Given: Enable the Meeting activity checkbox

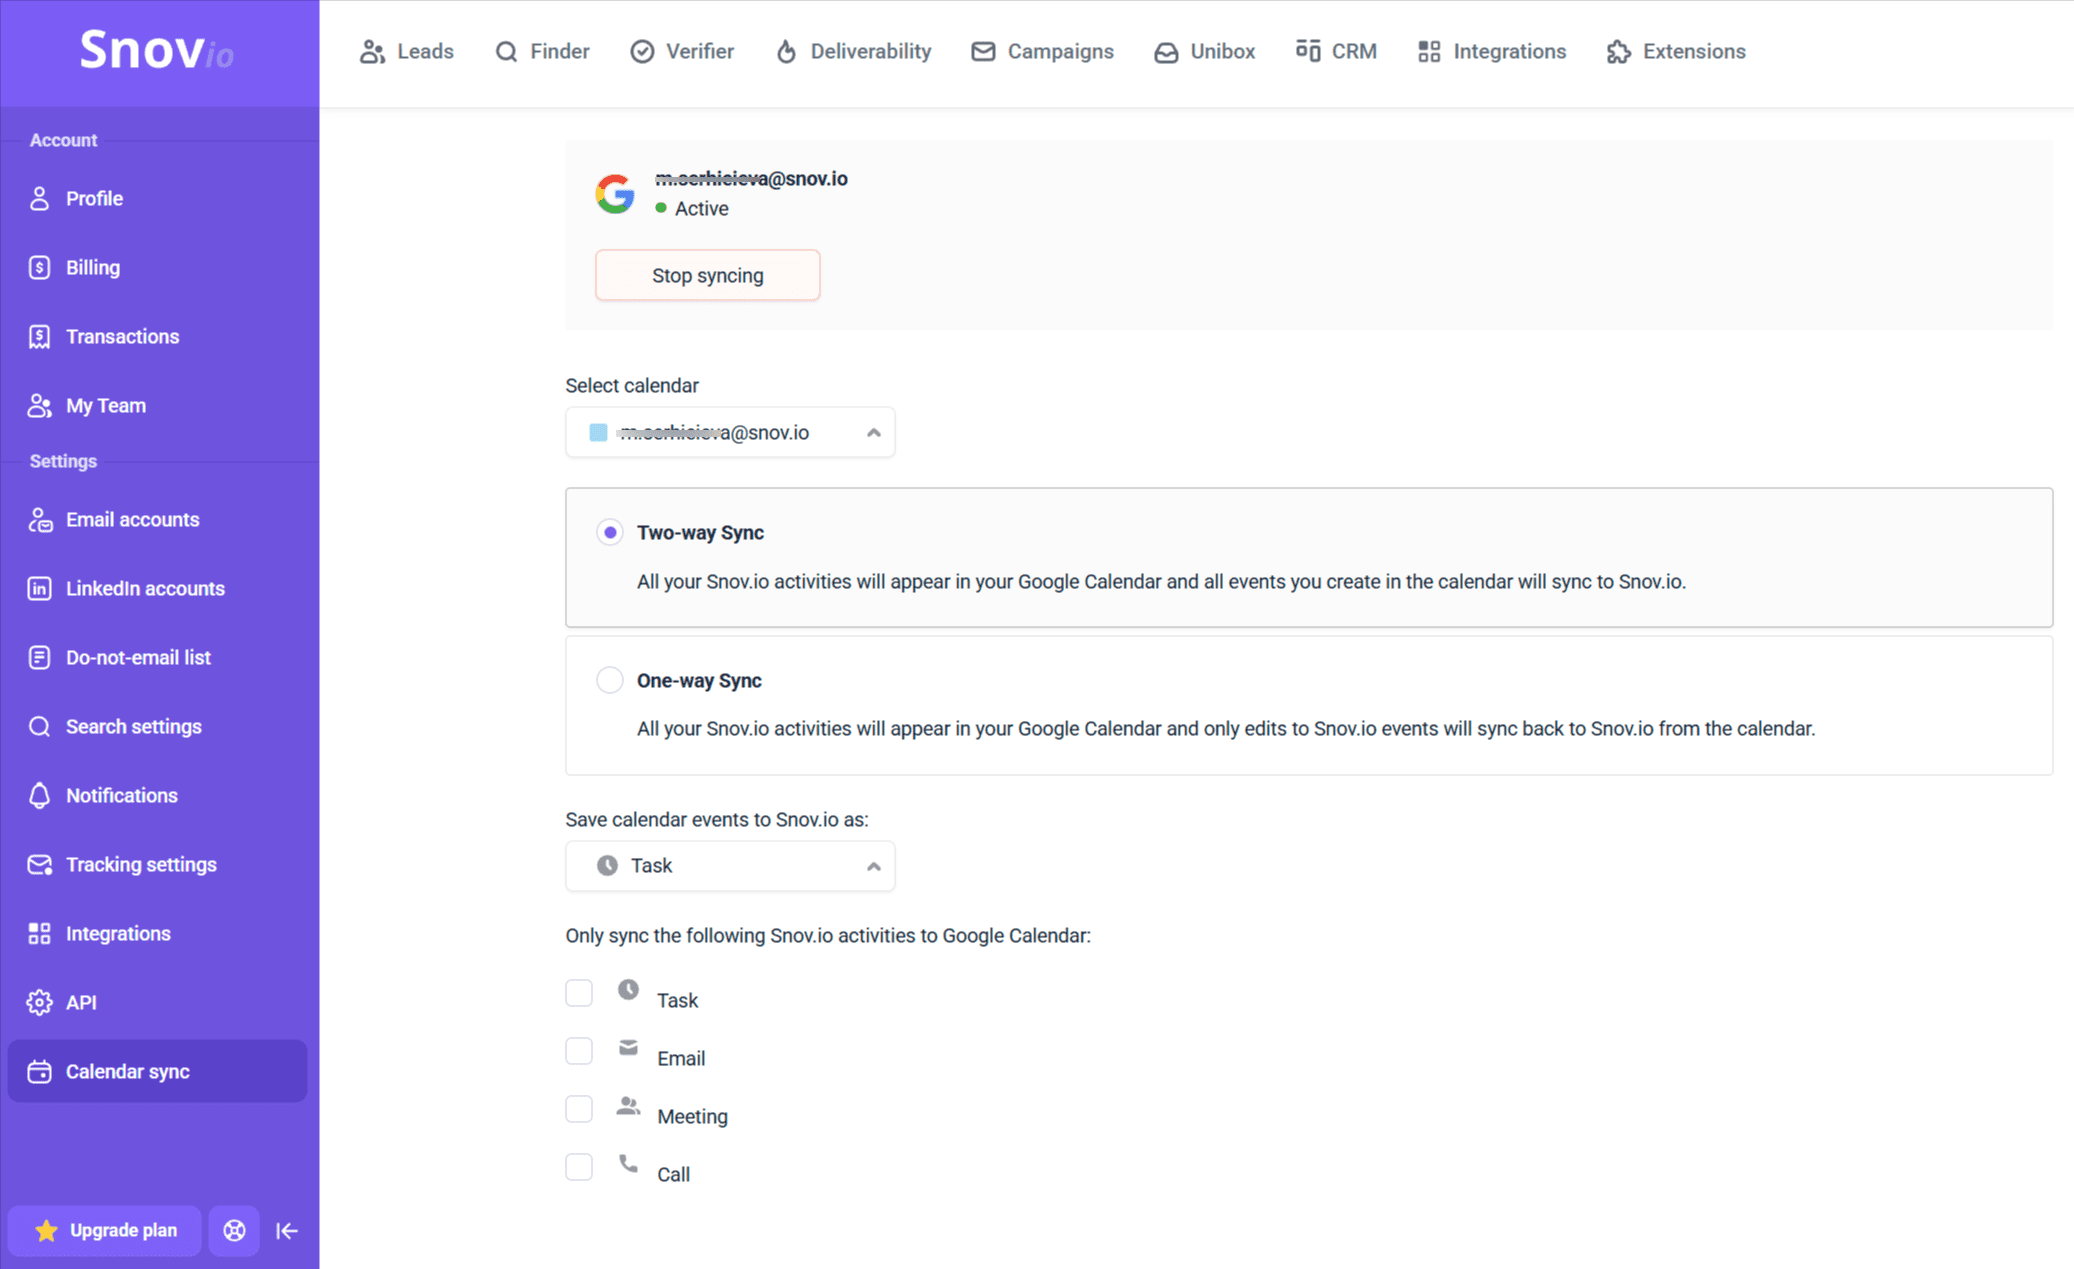Looking at the screenshot, I should 579,1109.
